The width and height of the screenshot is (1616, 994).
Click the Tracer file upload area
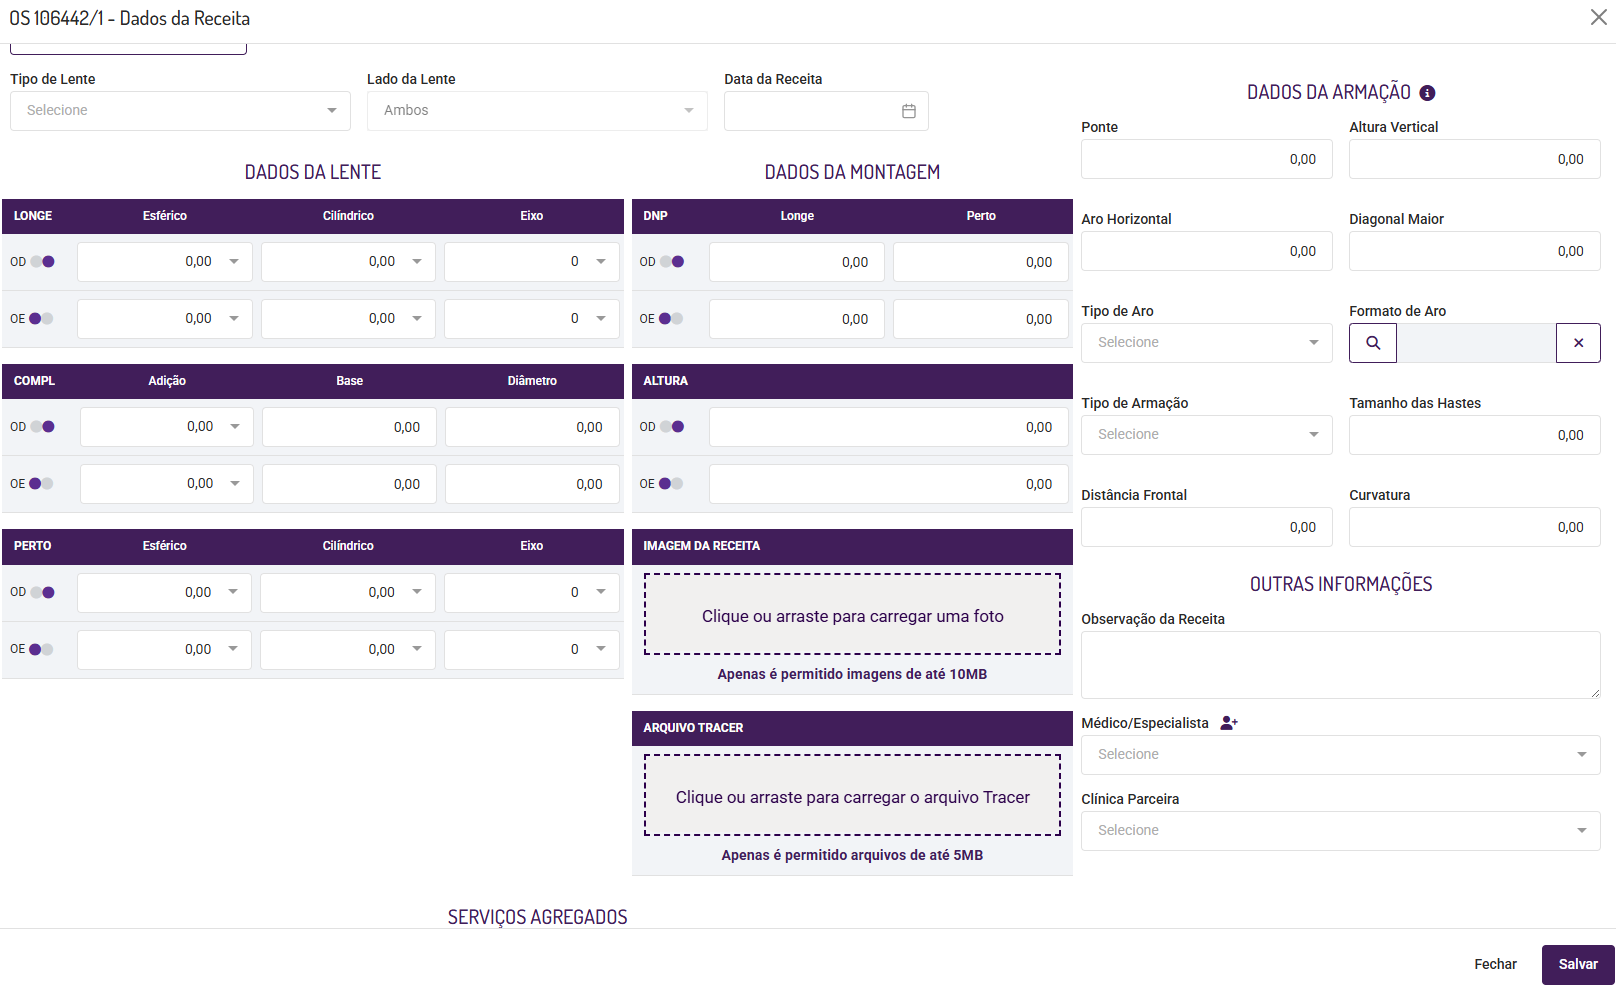852,796
